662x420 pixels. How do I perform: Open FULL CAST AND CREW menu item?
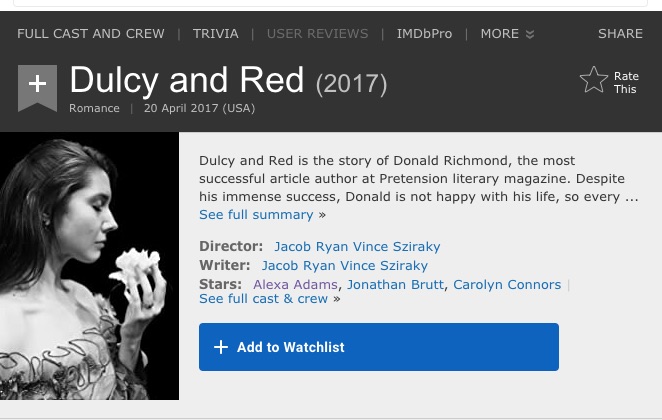tap(91, 34)
